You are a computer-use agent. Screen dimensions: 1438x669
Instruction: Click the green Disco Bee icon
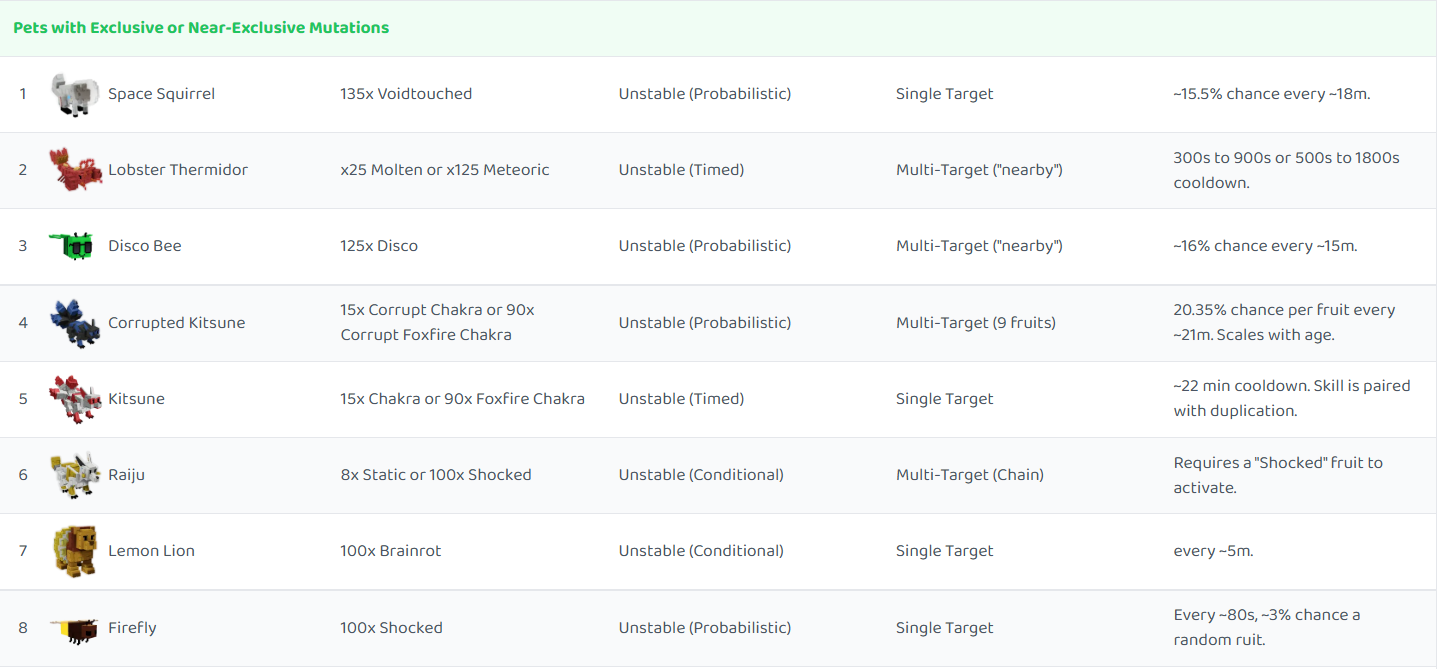(x=73, y=246)
